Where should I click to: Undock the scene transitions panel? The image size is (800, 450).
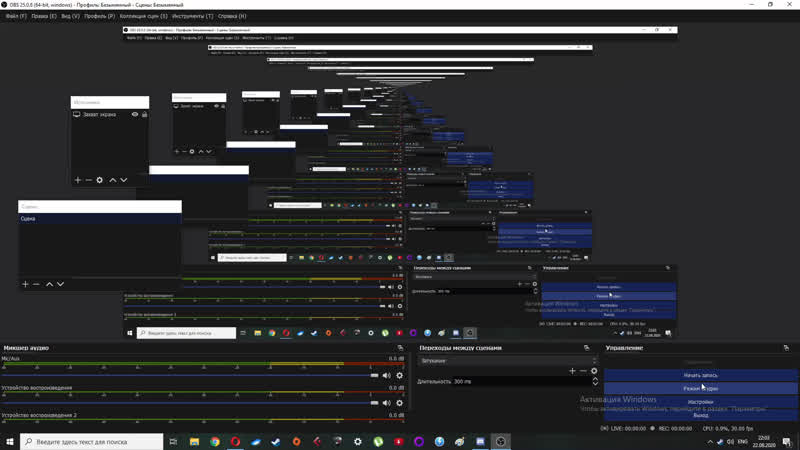(x=587, y=348)
